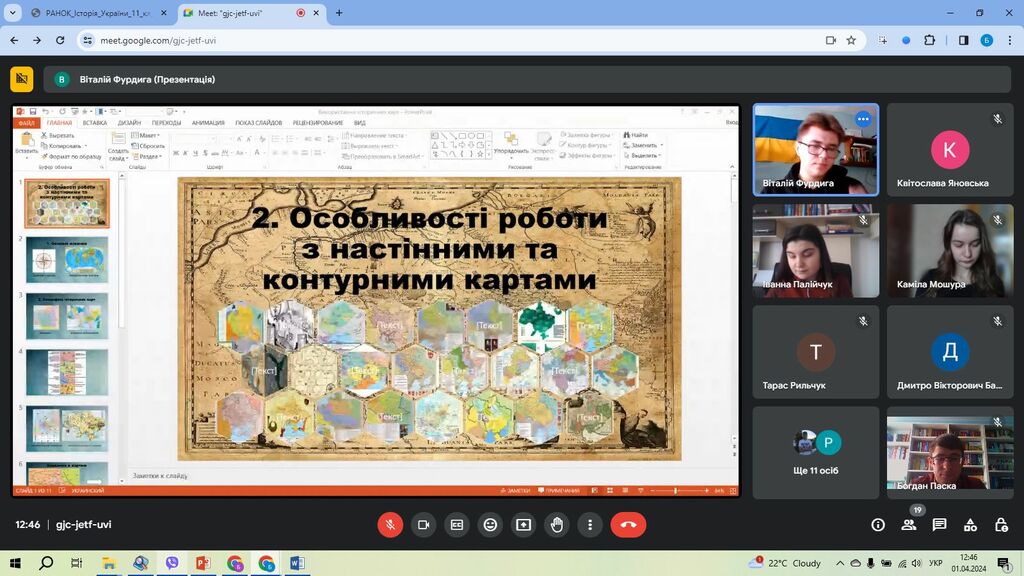The image size is (1024, 576).
Task: Click the "Ще 11 осіб" participants tile
Action: 816,452
